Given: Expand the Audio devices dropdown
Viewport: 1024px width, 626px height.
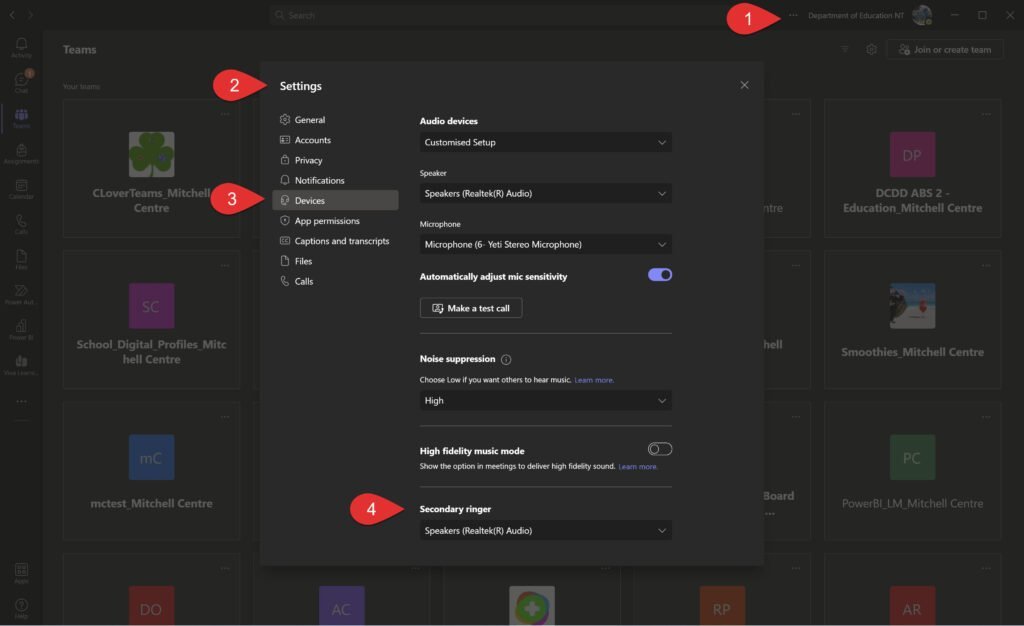Looking at the screenshot, I should 545,142.
